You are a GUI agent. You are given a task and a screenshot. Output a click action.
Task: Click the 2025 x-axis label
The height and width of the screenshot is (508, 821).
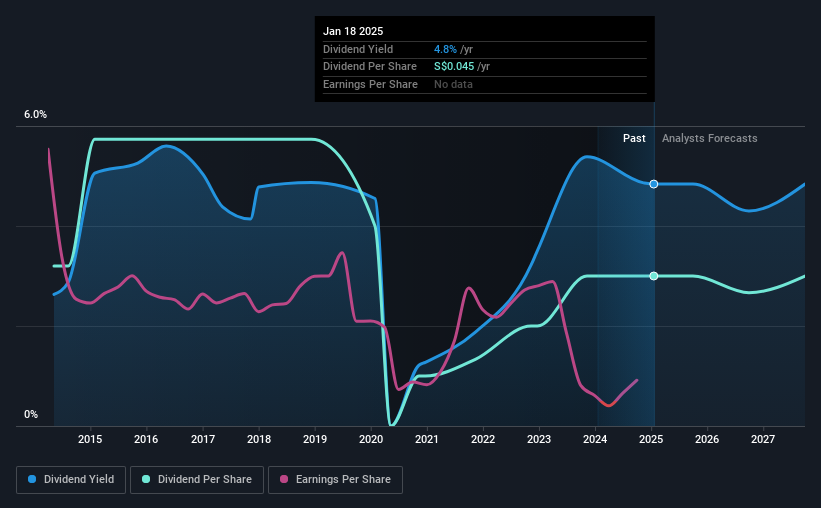click(x=651, y=439)
